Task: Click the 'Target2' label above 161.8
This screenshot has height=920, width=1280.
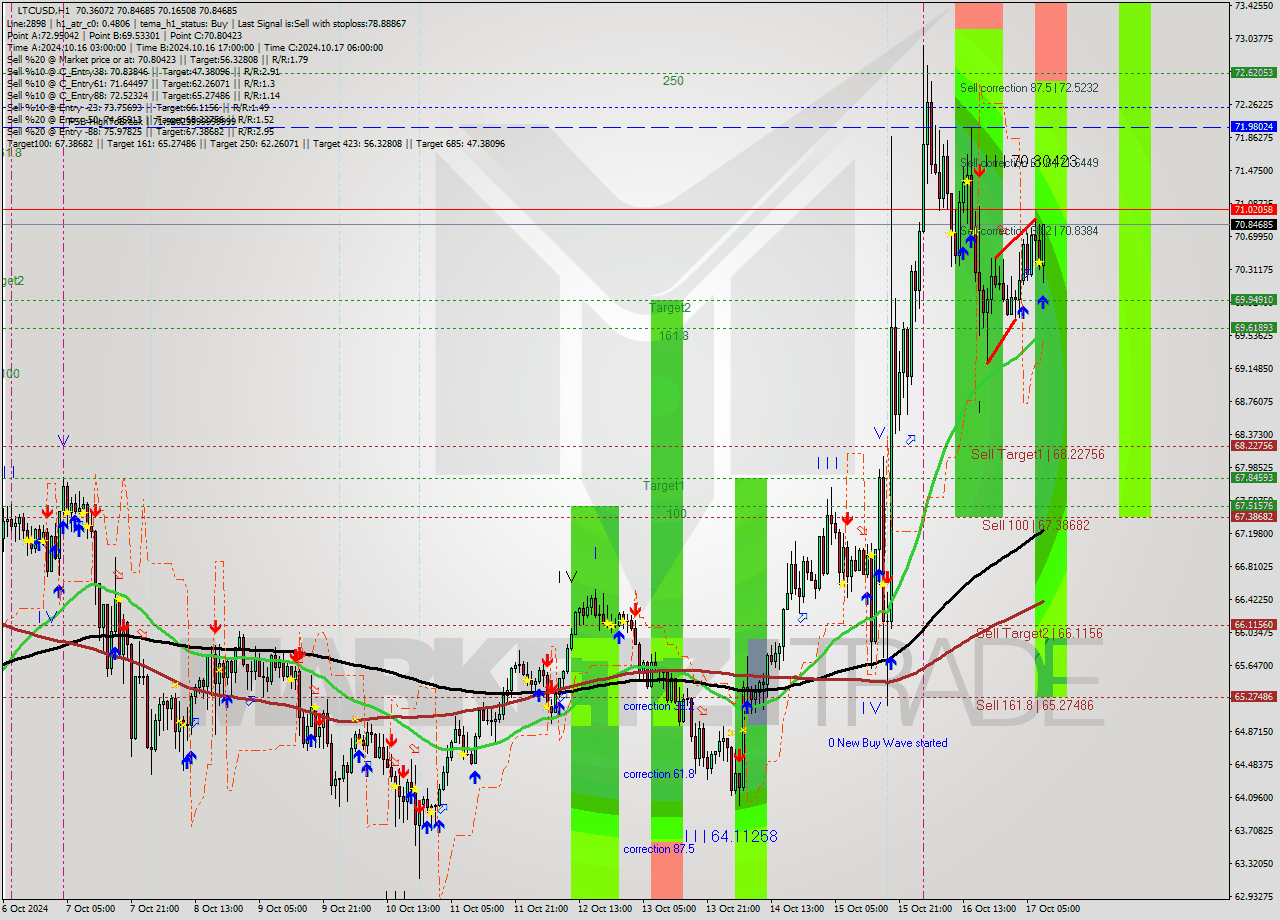Action: coord(670,308)
